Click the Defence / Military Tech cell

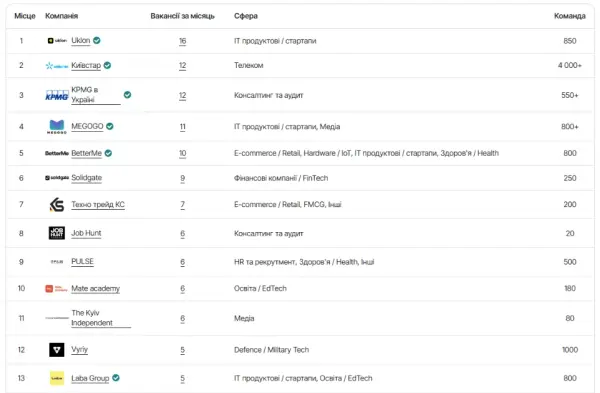(x=271, y=350)
